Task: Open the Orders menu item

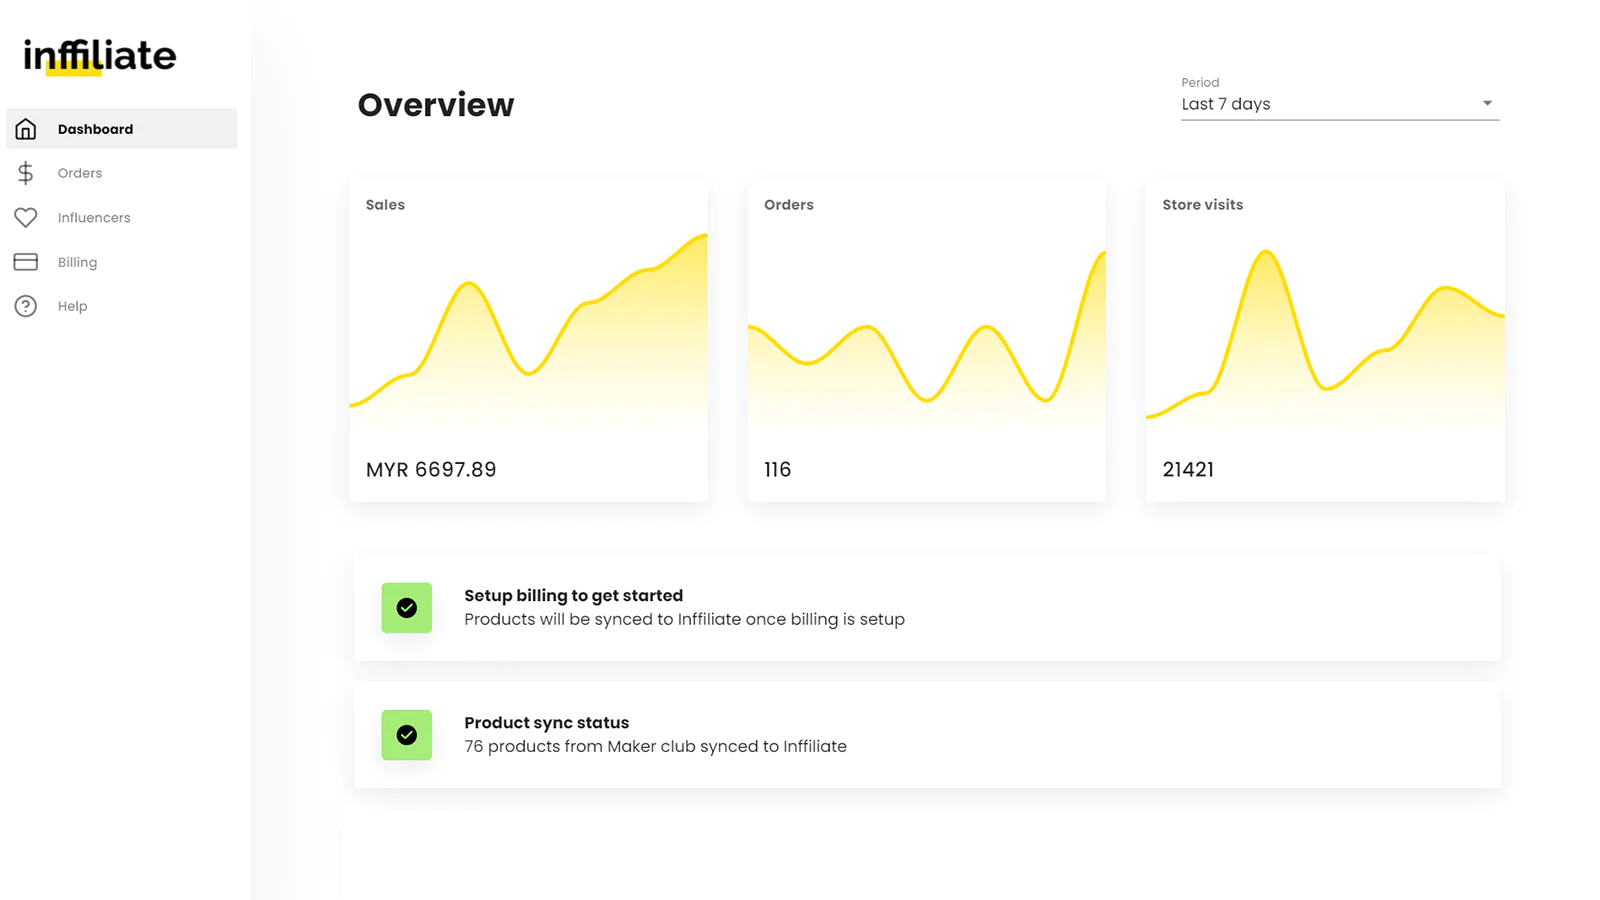Action: [x=122, y=173]
